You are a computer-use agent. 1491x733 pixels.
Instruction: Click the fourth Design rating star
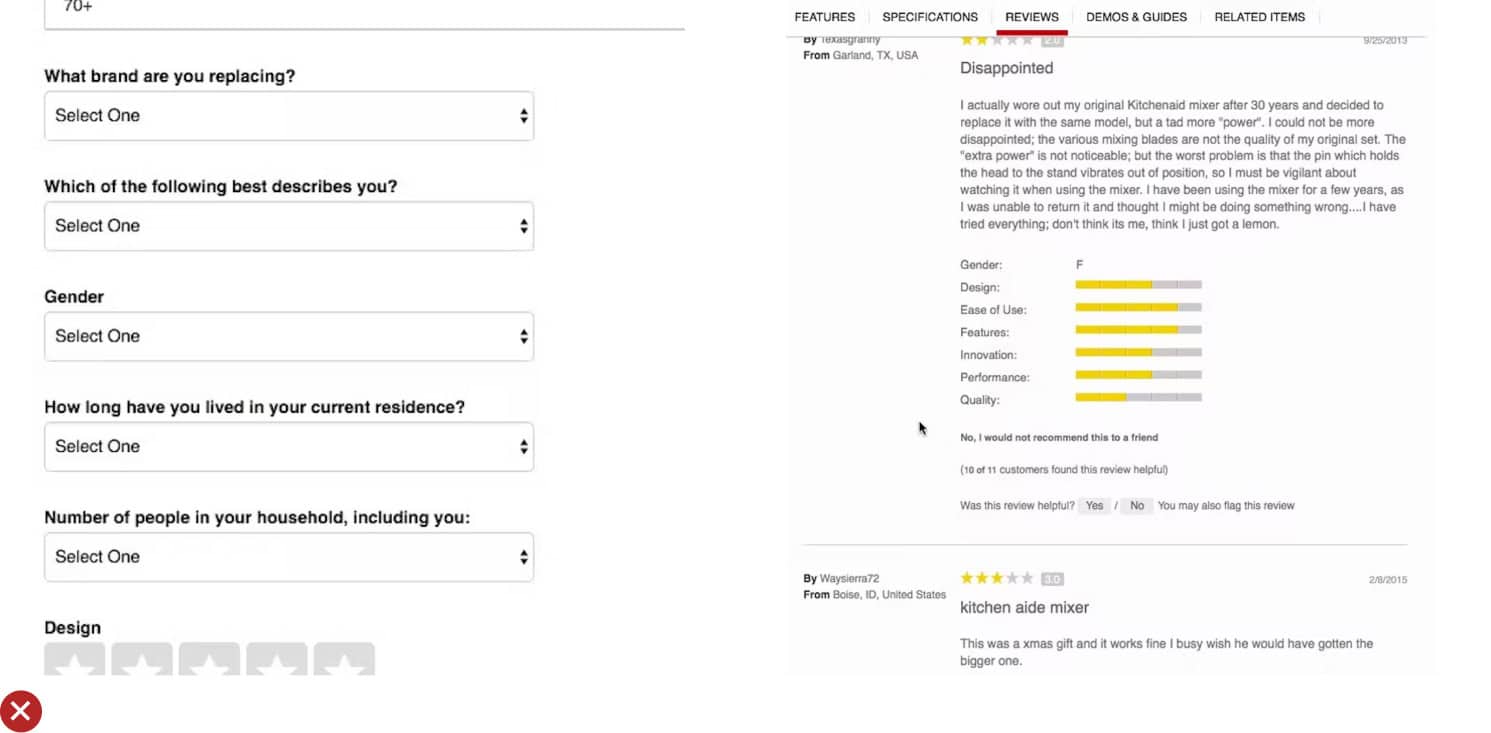[277, 661]
